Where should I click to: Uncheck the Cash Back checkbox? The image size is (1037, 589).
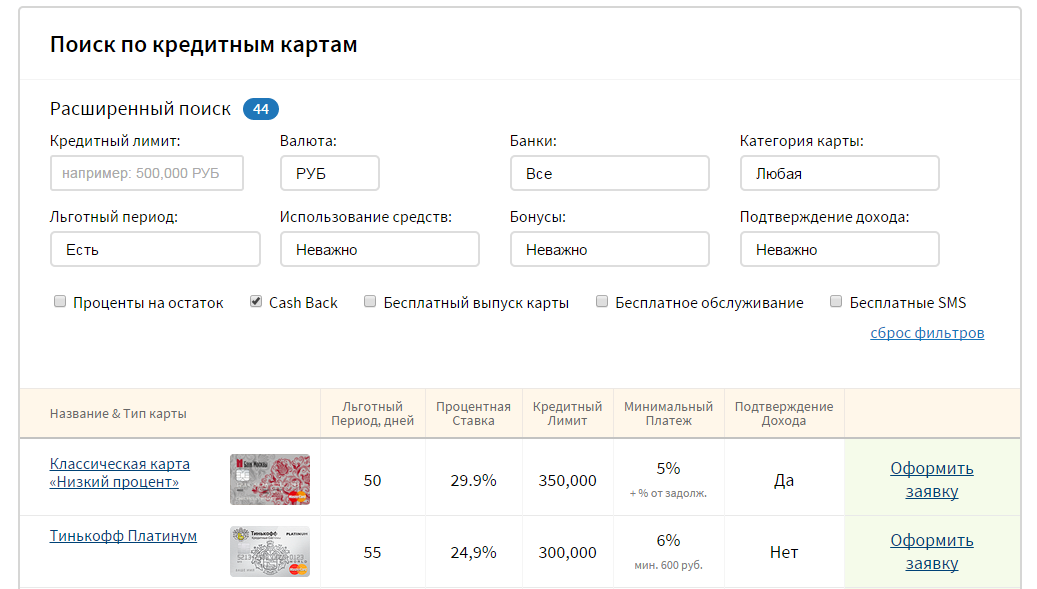click(256, 301)
